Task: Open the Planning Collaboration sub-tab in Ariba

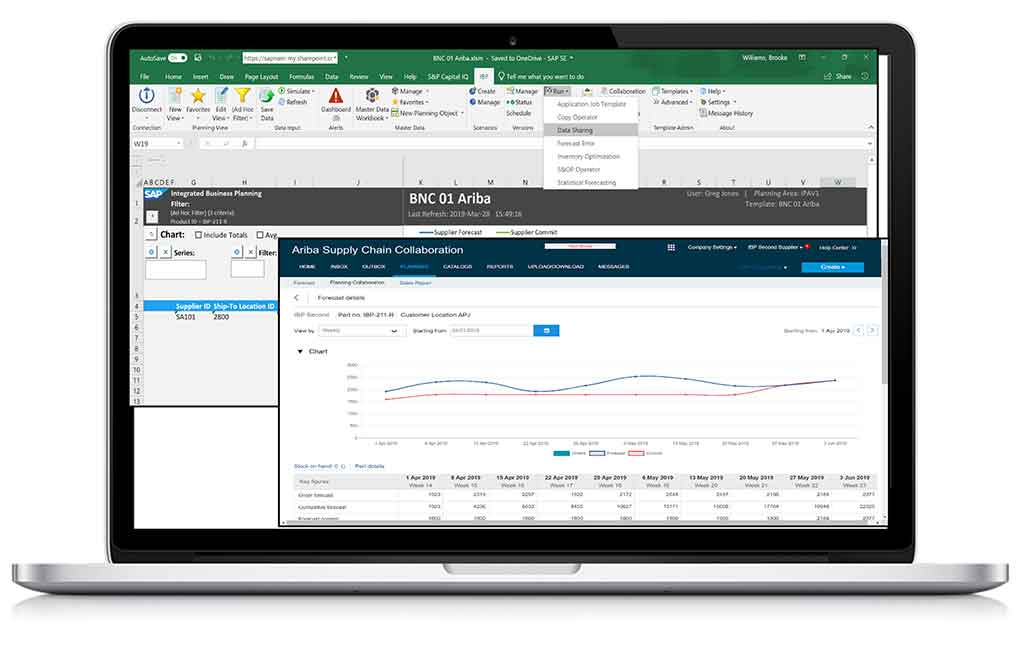Action: (x=357, y=283)
